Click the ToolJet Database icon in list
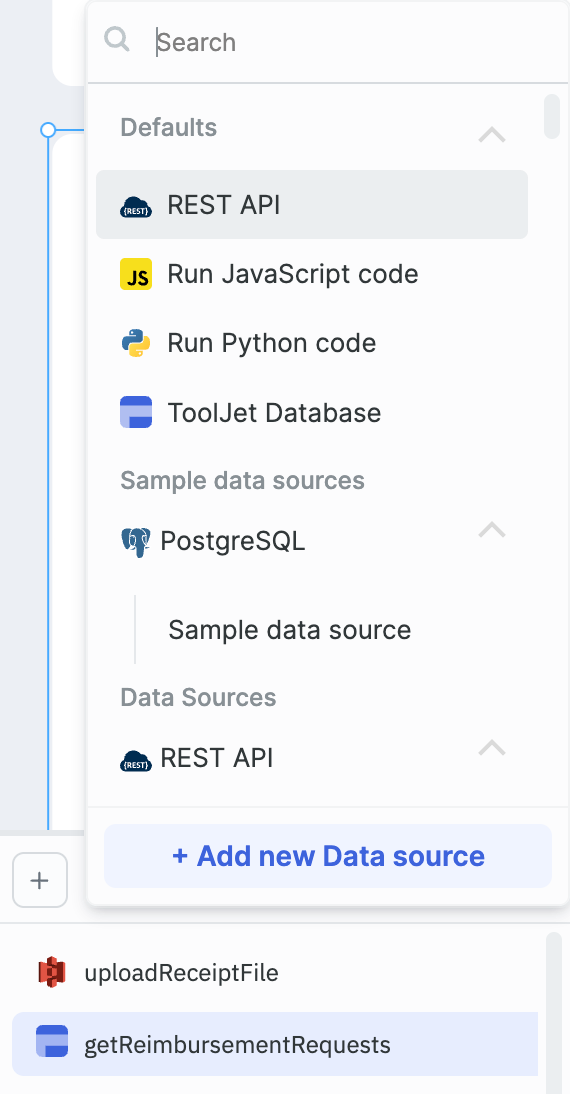 click(x=136, y=412)
